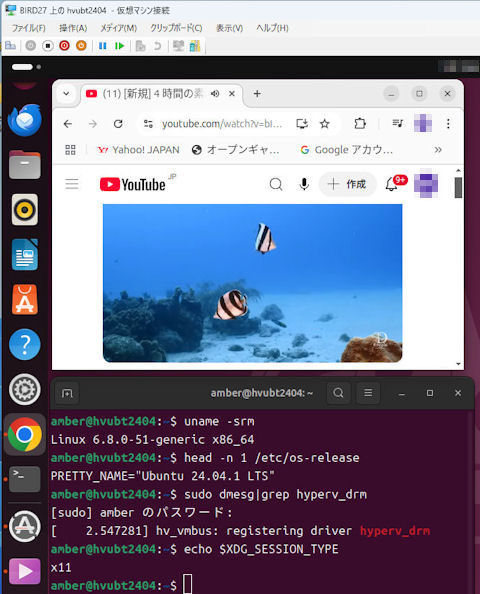Toggle the YouTube hamburger guide menu
The image size is (480, 594).
coord(72,184)
